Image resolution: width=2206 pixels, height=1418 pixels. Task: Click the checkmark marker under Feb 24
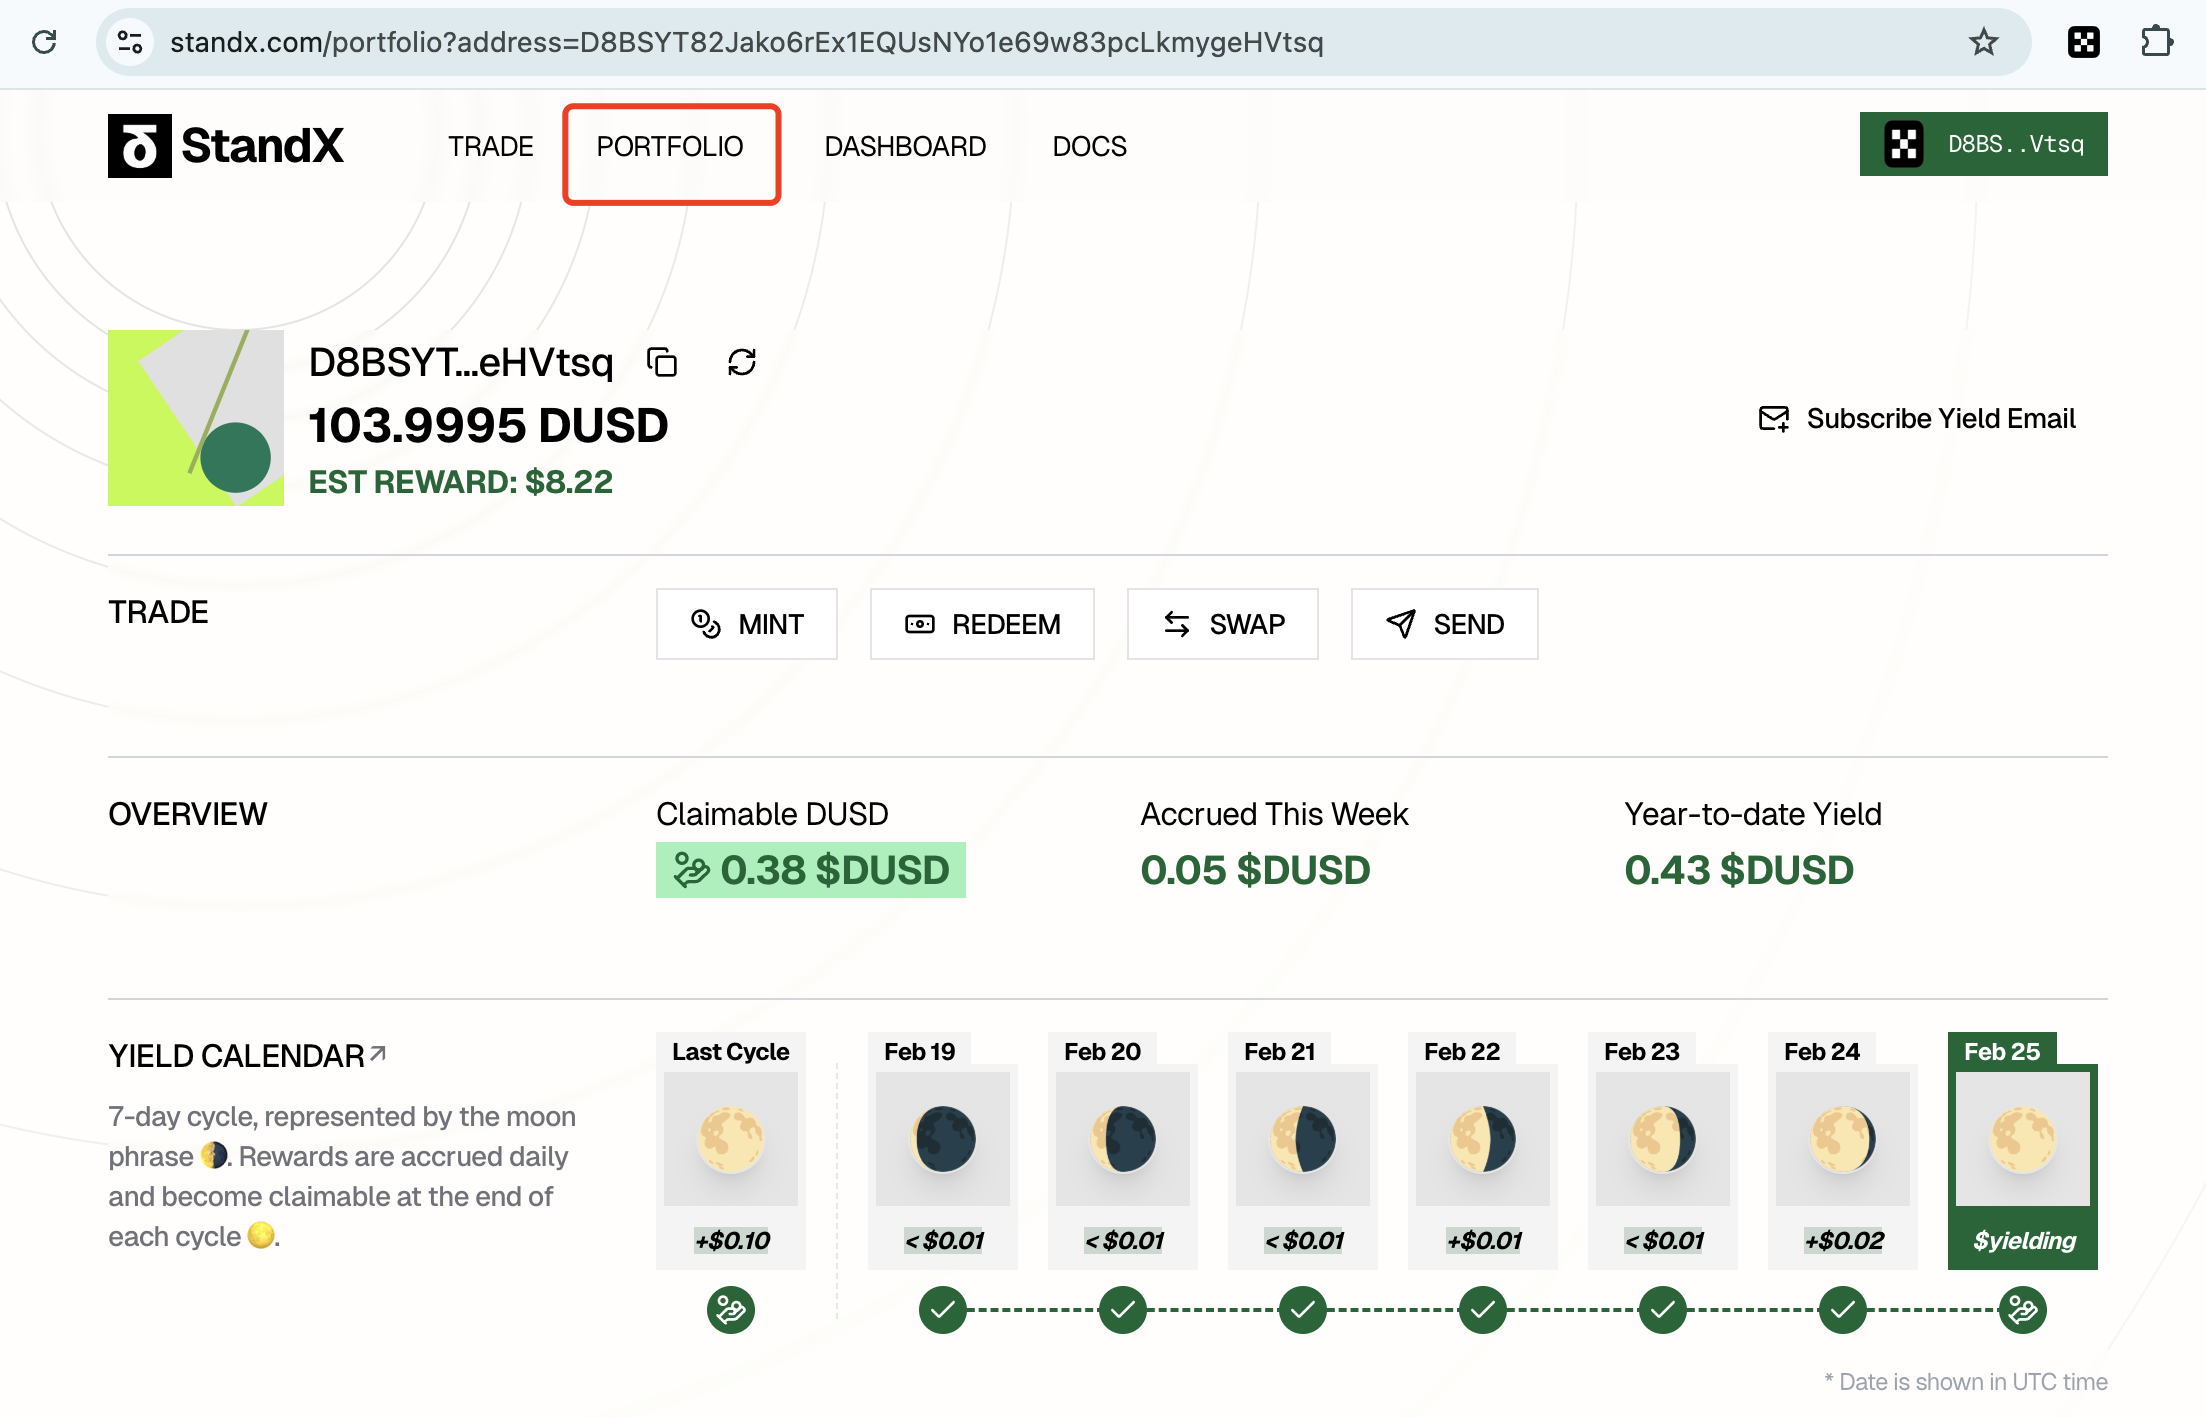(x=1843, y=1310)
